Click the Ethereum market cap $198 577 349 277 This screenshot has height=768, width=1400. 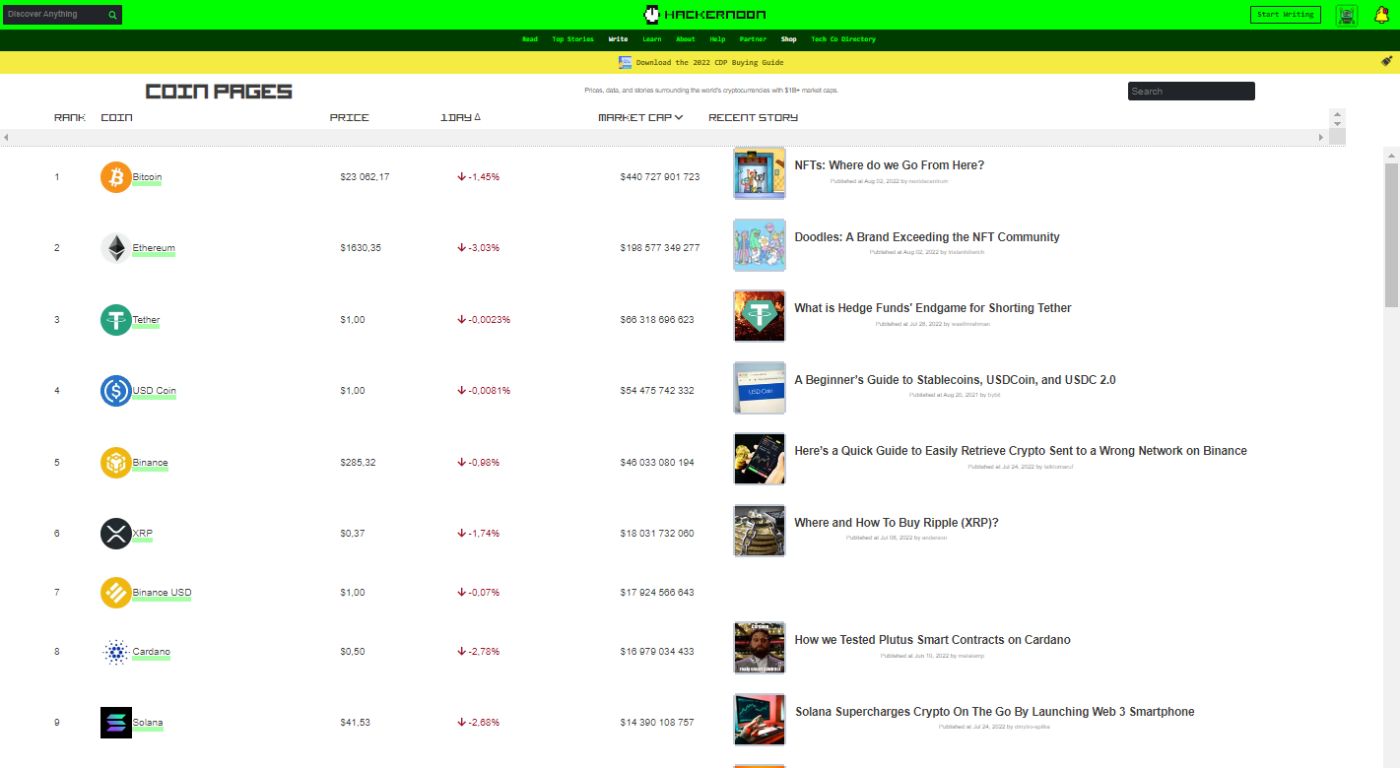(x=660, y=248)
